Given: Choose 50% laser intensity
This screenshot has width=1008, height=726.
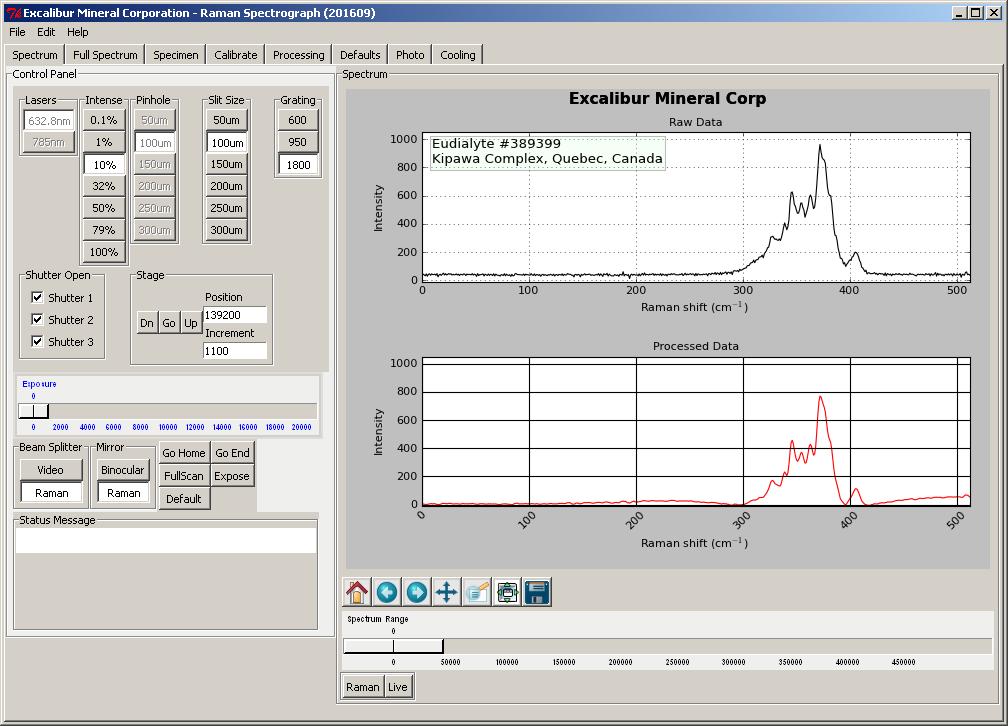Looking at the screenshot, I should (104, 208).
